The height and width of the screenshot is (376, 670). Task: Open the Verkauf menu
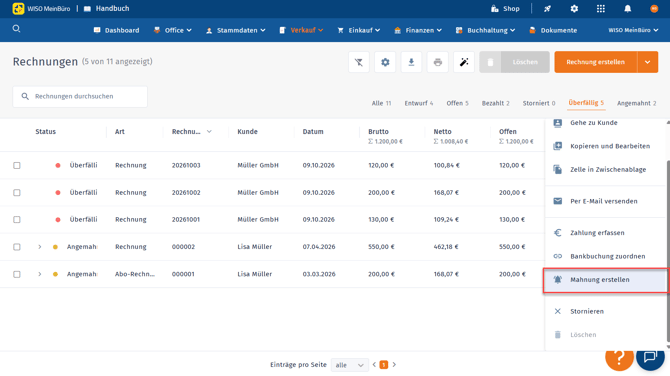[x=301, y=30]
